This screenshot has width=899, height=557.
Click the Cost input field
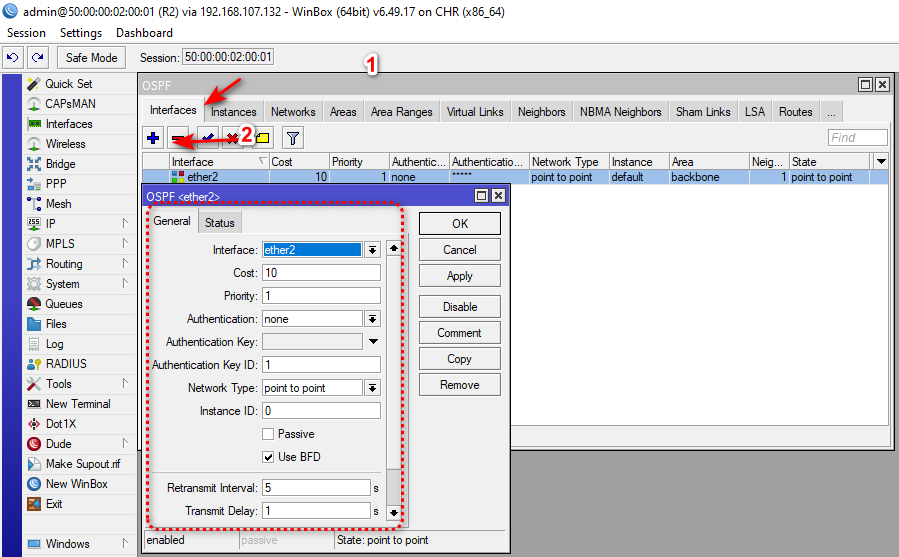pos(321,273)
